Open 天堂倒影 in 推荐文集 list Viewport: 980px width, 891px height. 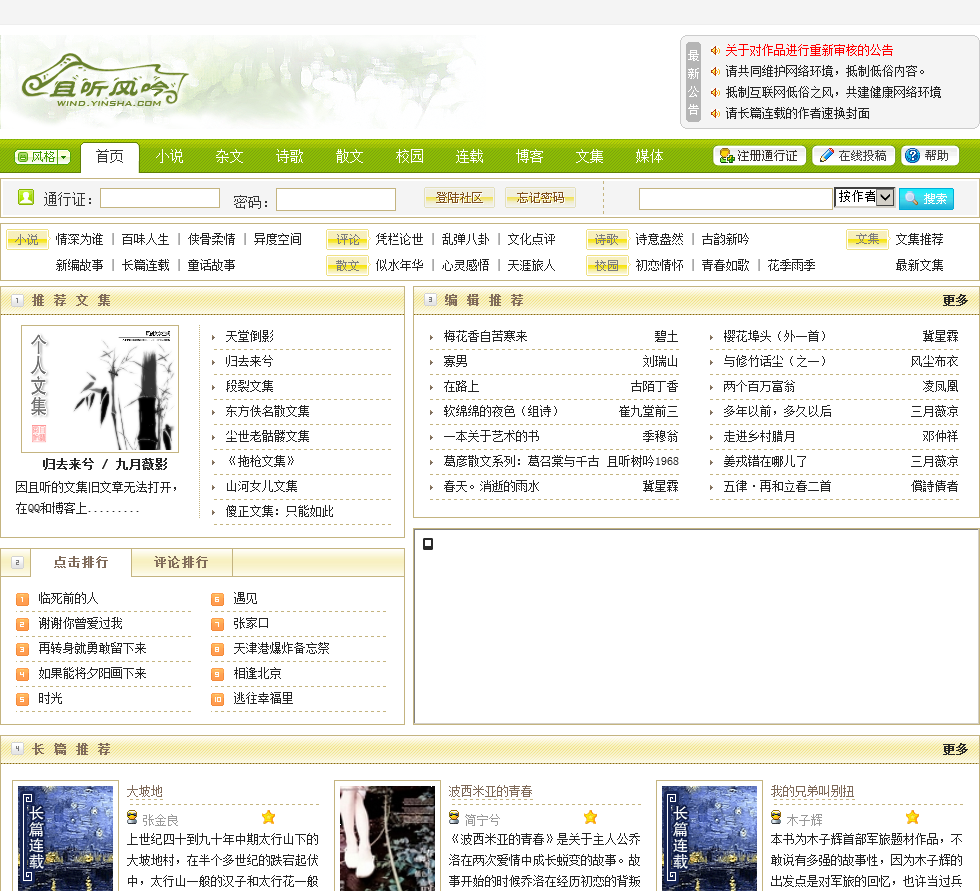tap(249, 336)
